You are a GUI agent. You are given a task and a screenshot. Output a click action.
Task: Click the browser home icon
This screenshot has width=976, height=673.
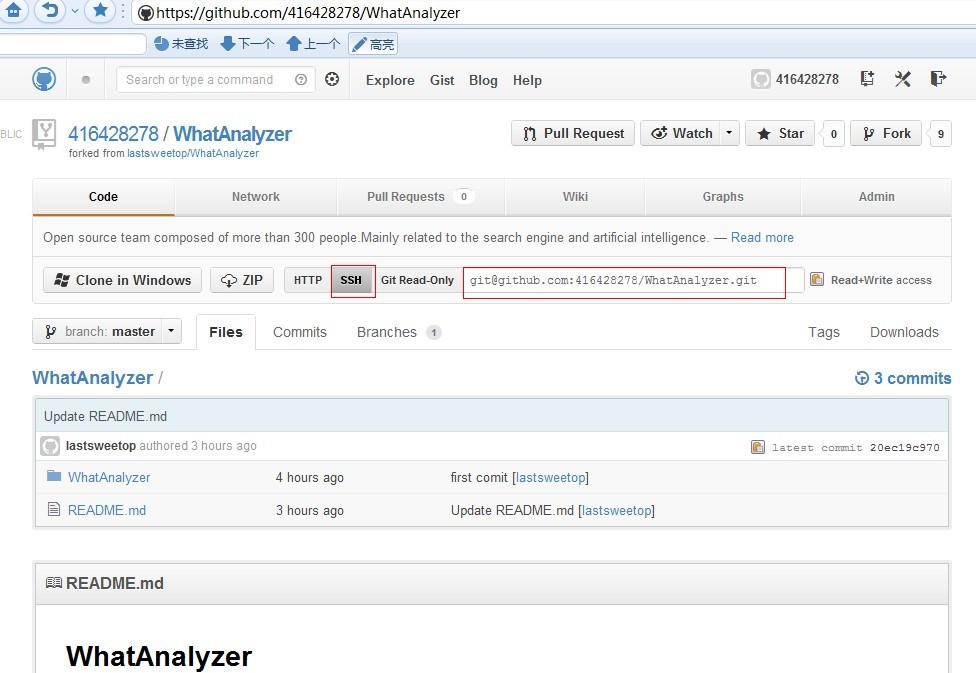point(14,12)
